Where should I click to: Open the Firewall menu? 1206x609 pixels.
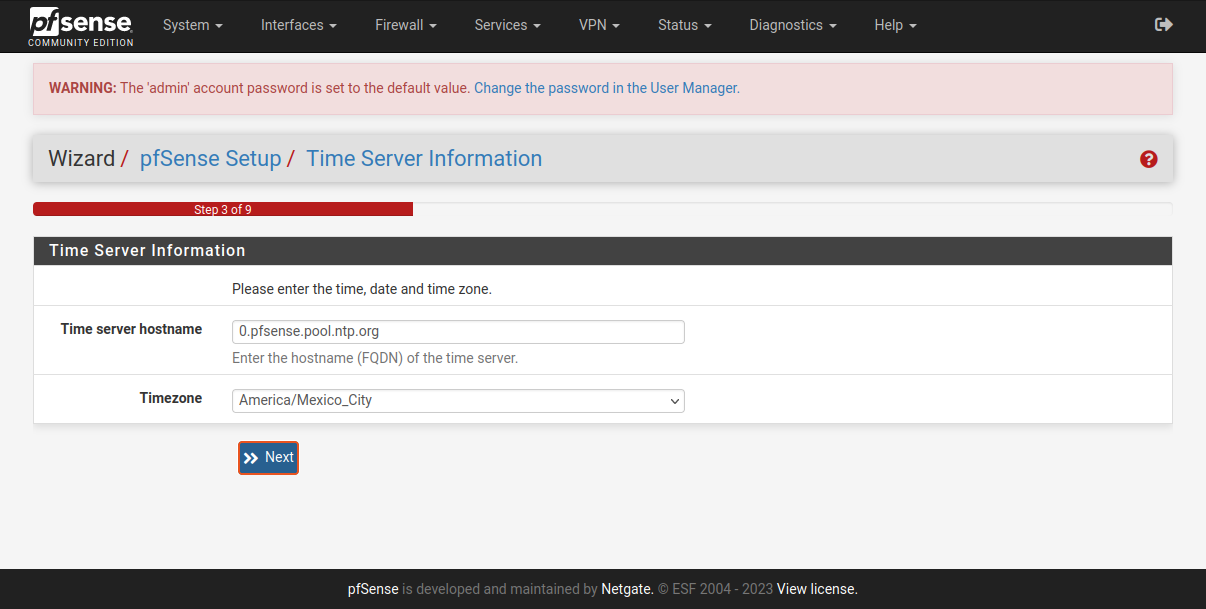[x=405, y=25]
